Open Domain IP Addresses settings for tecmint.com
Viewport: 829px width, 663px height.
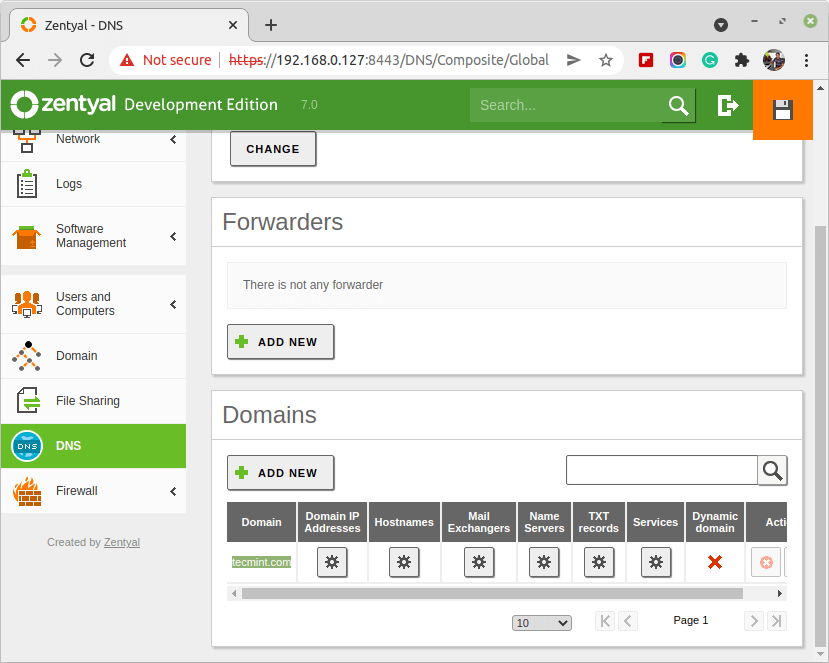[x=332, y=561]
